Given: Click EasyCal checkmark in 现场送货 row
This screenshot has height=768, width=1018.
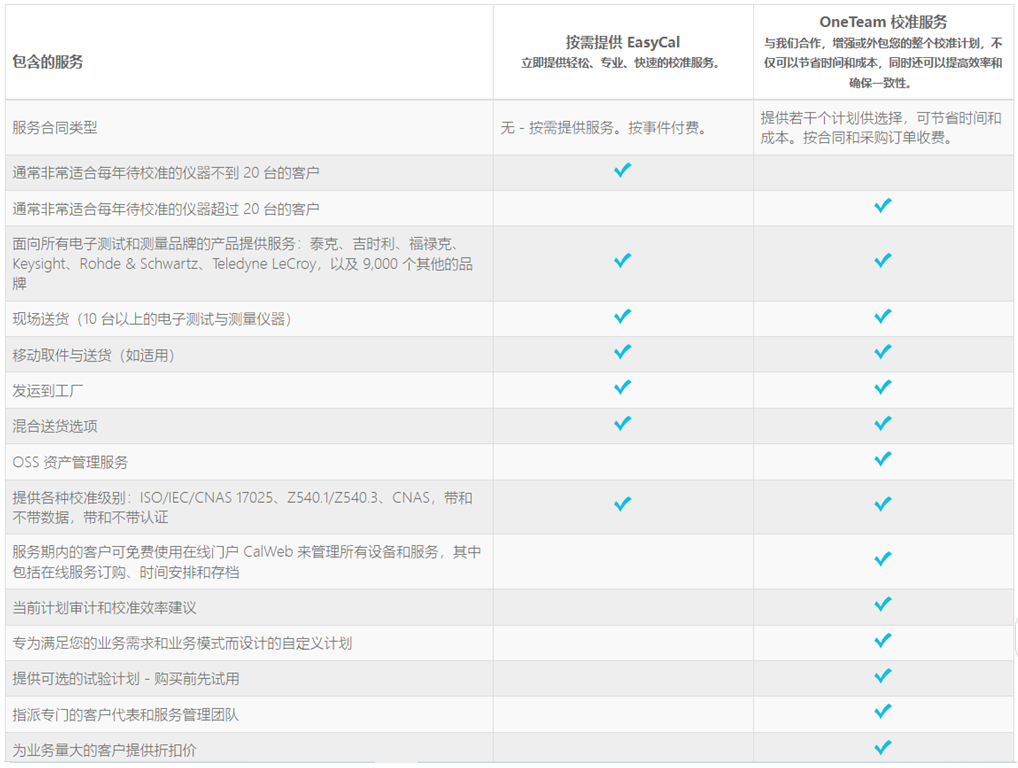Looking at the screenshot, I should click(x=622, y=317).
